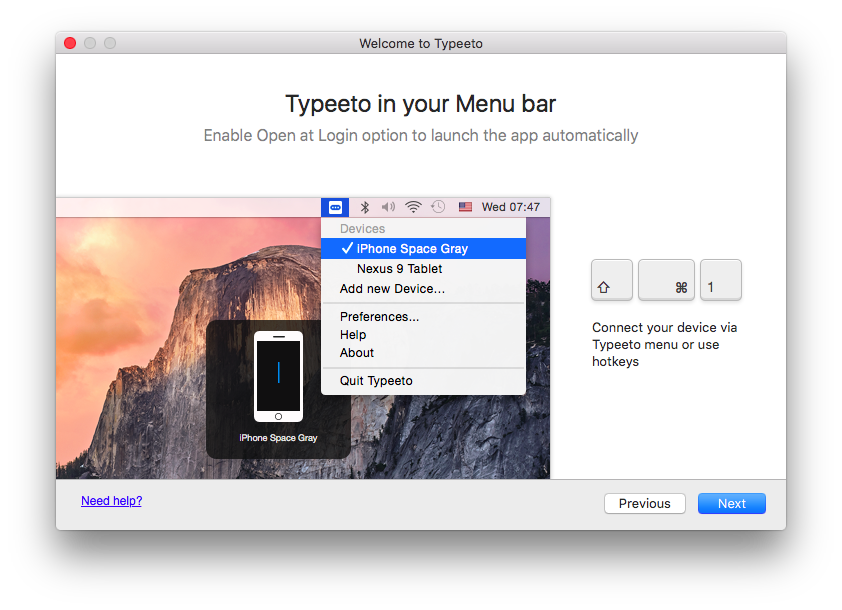Open the Typeeto menu bar icon

pos(335,207)
